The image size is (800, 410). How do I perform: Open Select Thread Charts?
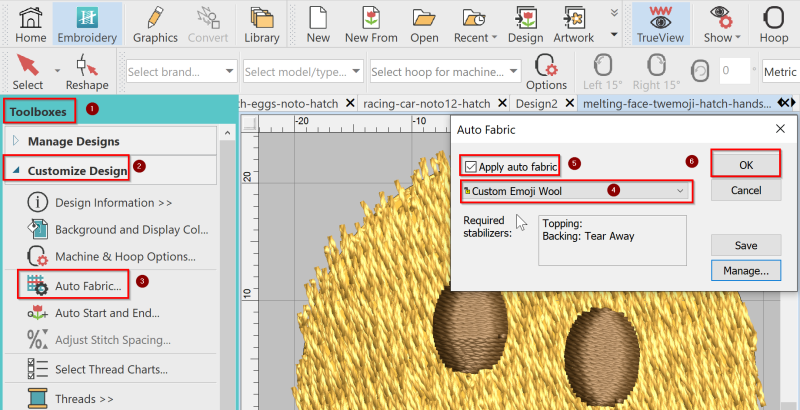point(97,369)
